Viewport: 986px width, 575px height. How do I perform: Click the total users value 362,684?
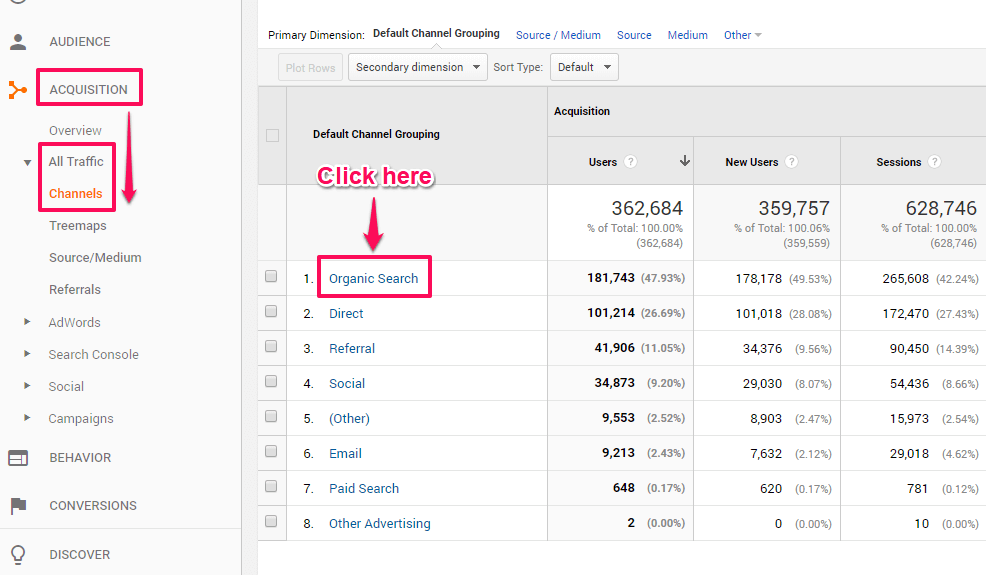pyautogui.click(x=647, y=208)
